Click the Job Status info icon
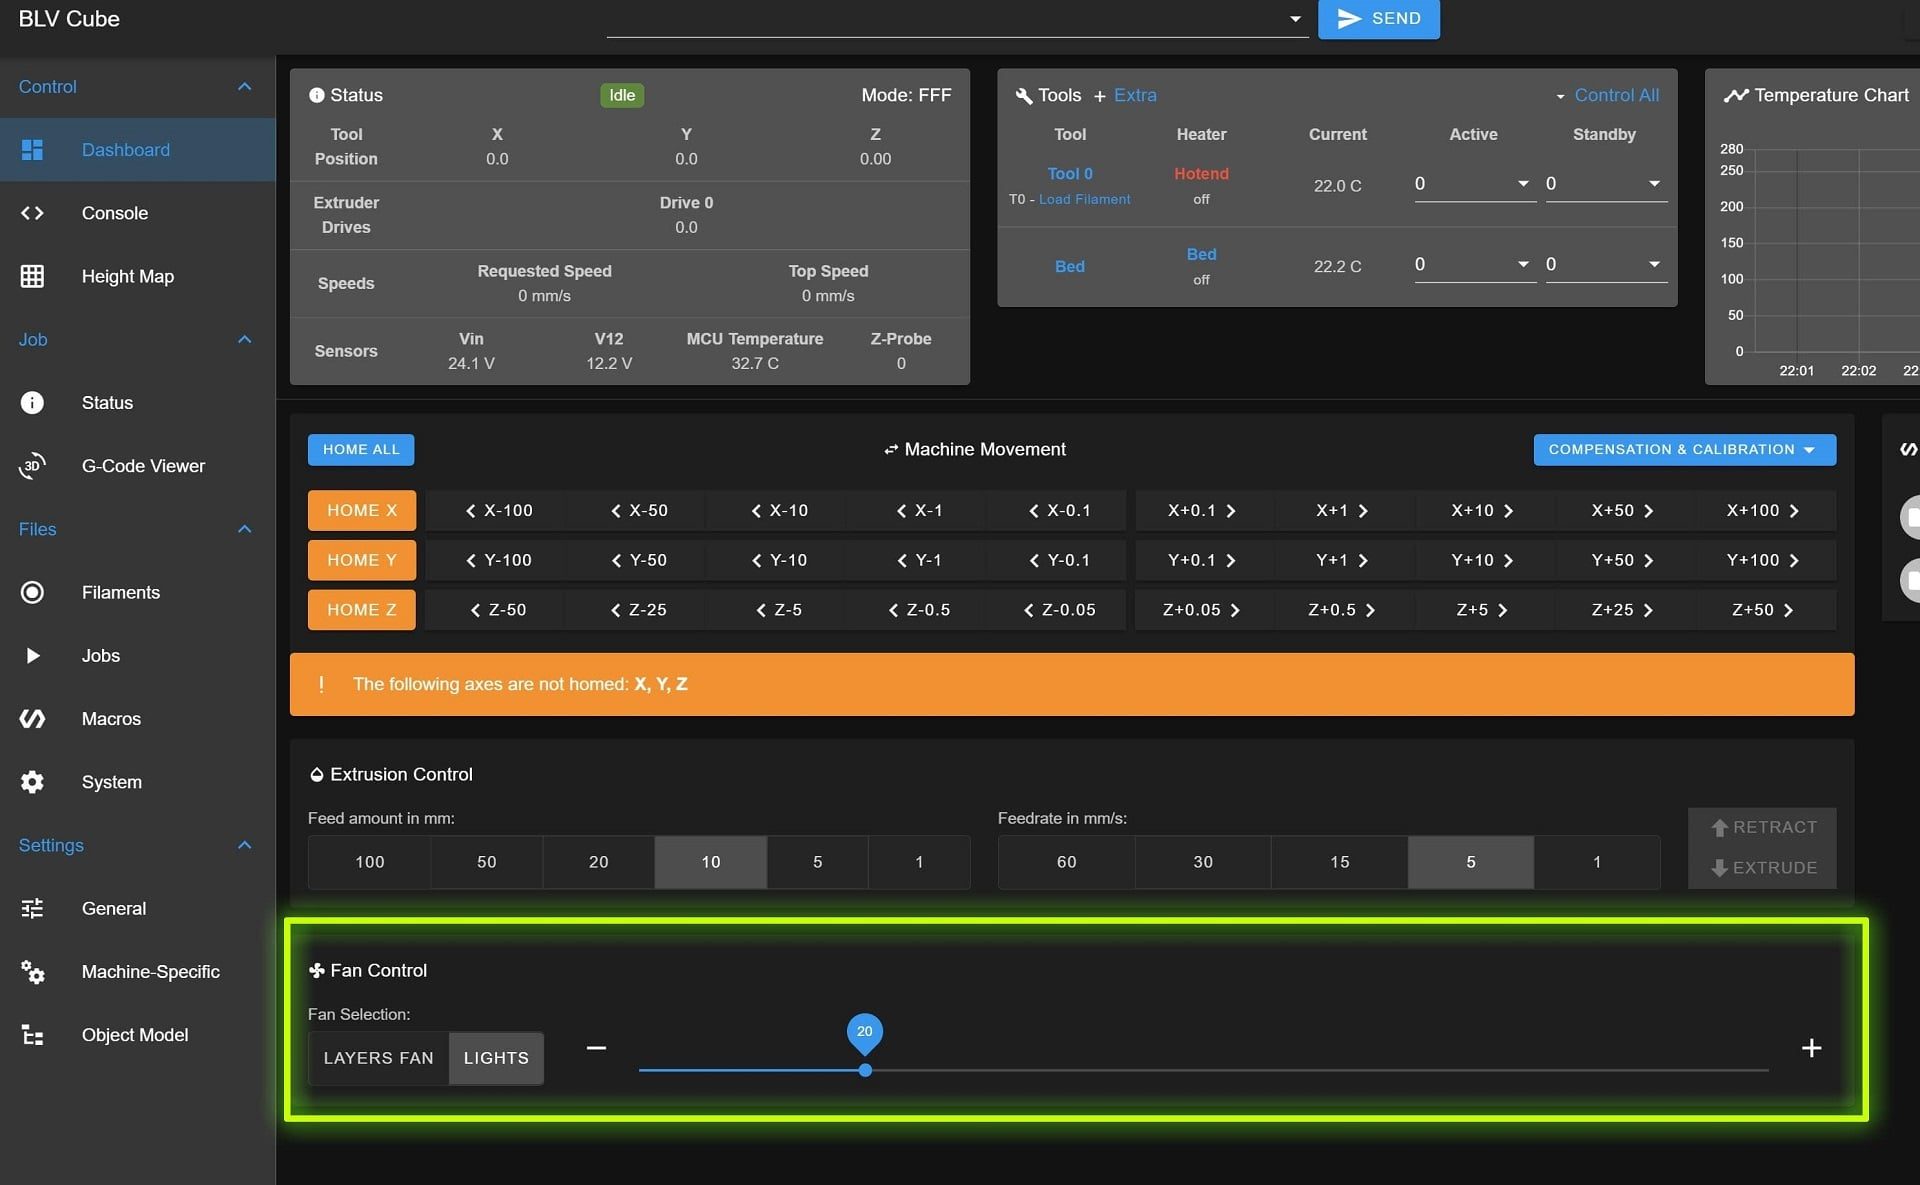This screenshot has height=1185, width=1920. [x=32, y=402]
